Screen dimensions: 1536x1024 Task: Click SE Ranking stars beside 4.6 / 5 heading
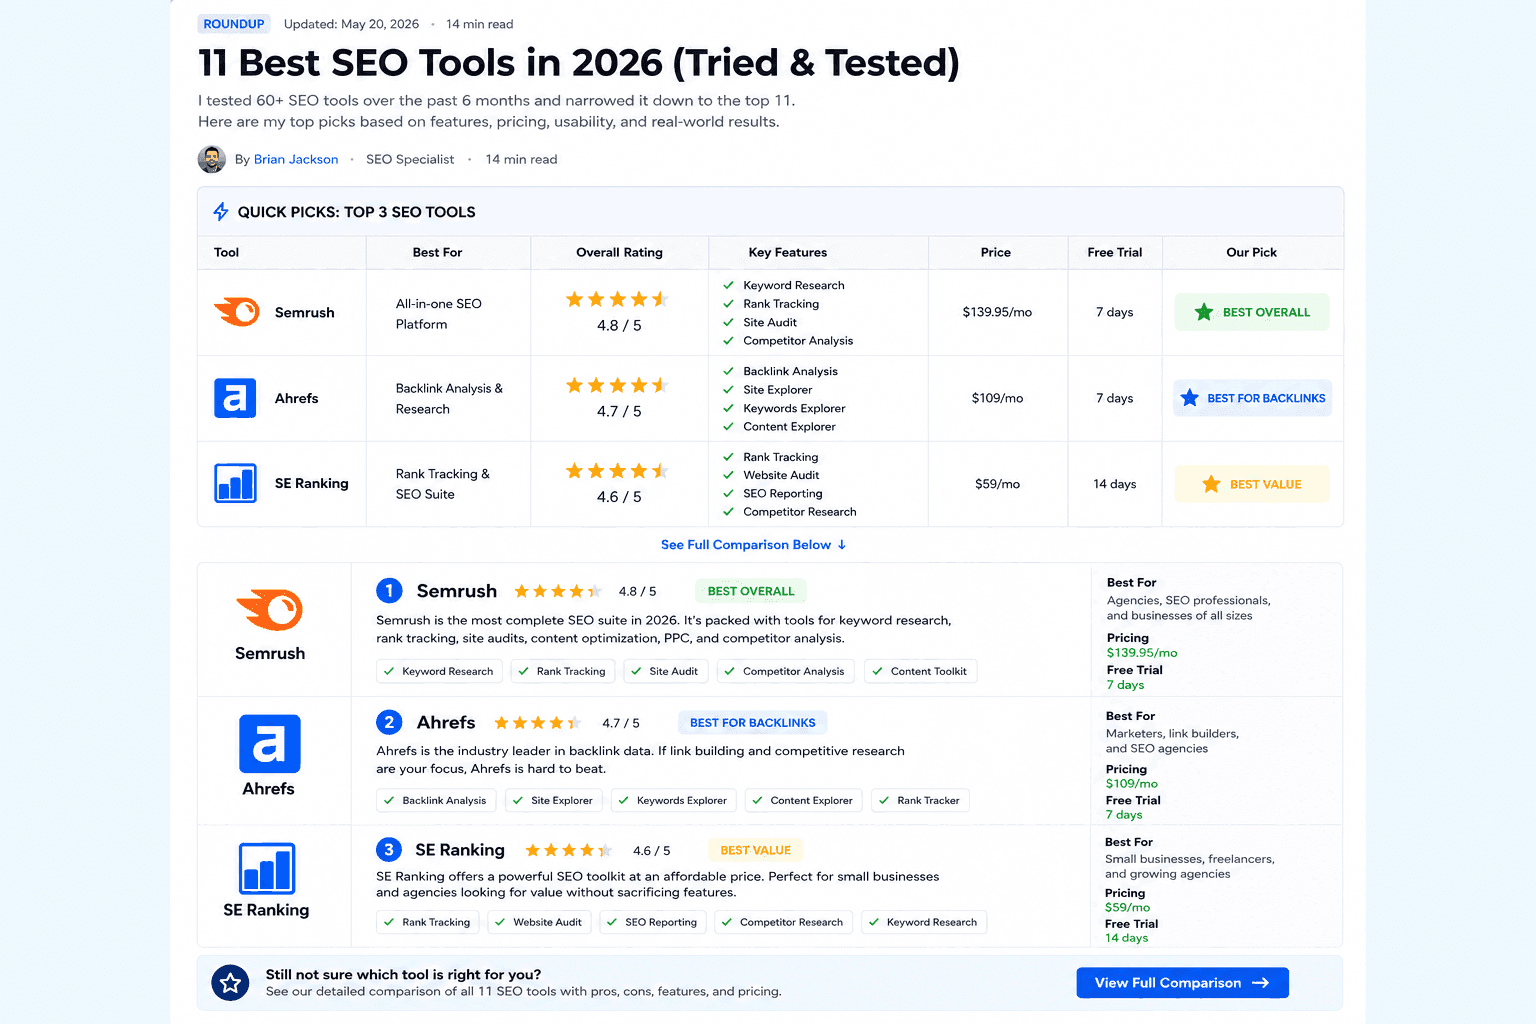point(568,850)
